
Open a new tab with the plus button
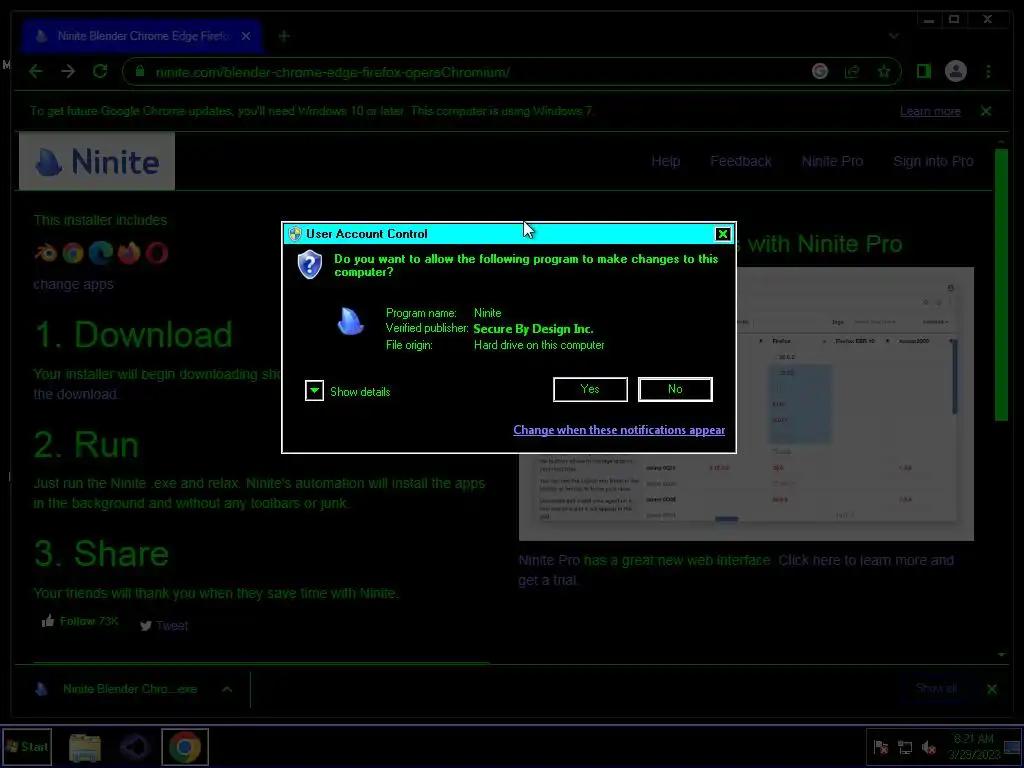click(283, 36)
